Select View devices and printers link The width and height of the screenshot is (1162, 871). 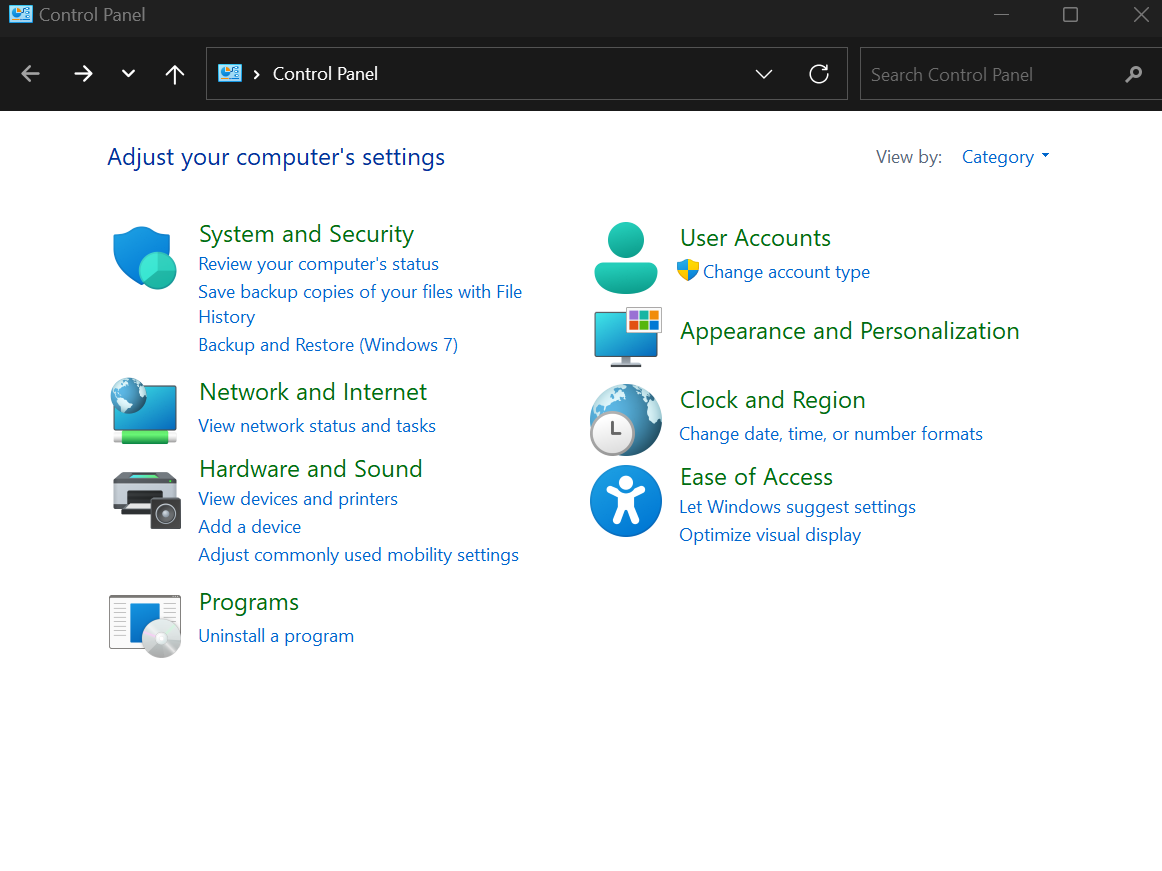[298, 499]
